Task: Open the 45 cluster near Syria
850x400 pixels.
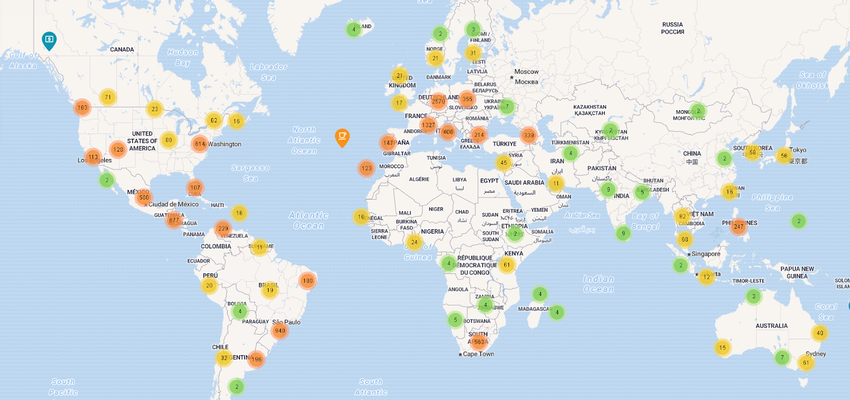Action: [x=503, y=162]
